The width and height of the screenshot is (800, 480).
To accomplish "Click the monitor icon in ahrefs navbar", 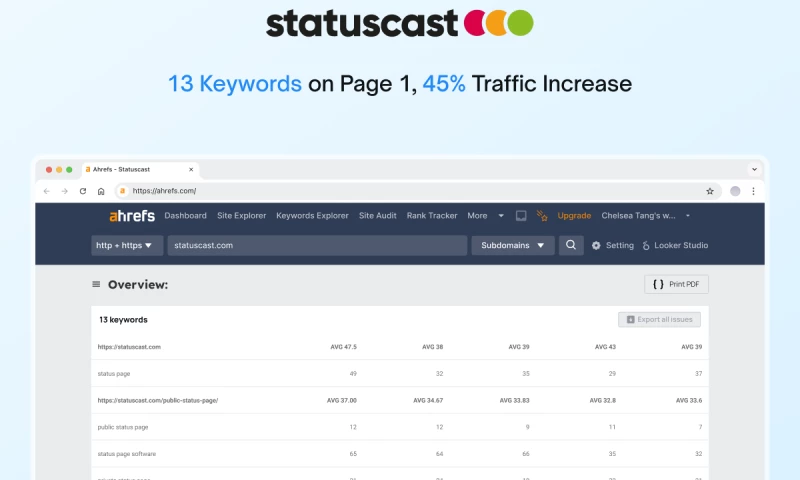I will click(521, 216).
